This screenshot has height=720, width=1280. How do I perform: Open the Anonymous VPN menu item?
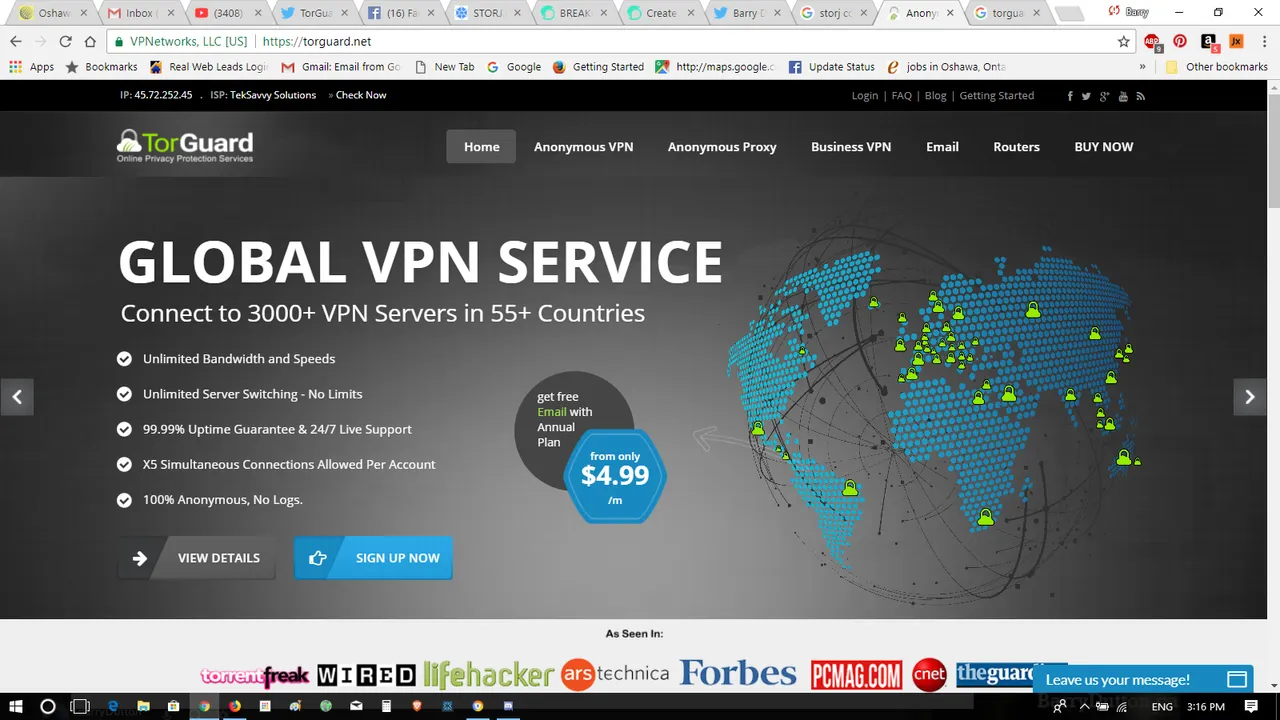pyautogui.click(x=583, y=146)
